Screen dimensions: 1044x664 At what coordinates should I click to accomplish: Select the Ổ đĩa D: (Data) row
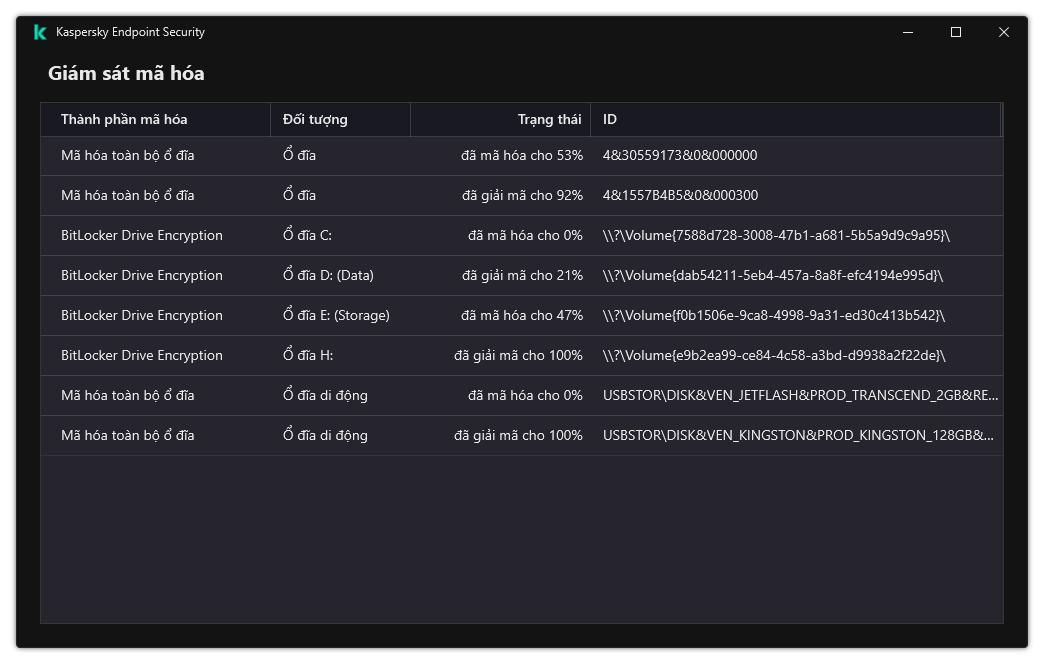(328, 275)
